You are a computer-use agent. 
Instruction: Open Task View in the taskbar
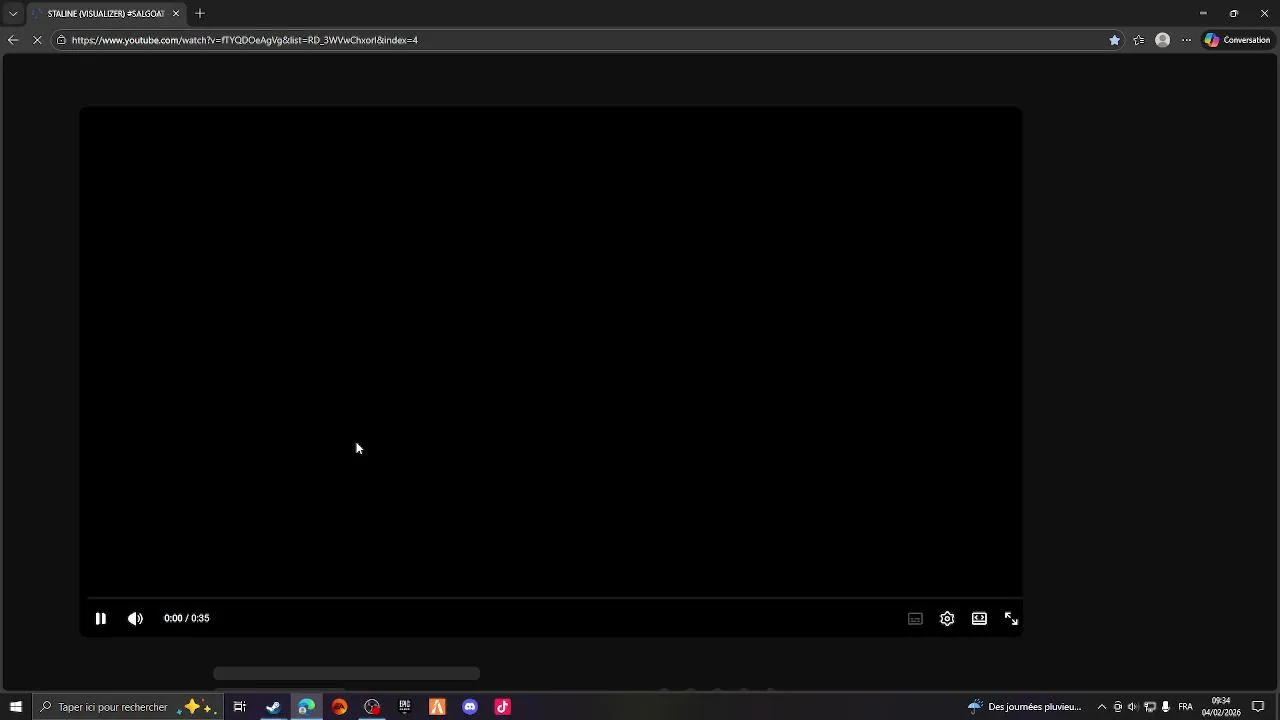pyautogui.click(x=240, y=707)
